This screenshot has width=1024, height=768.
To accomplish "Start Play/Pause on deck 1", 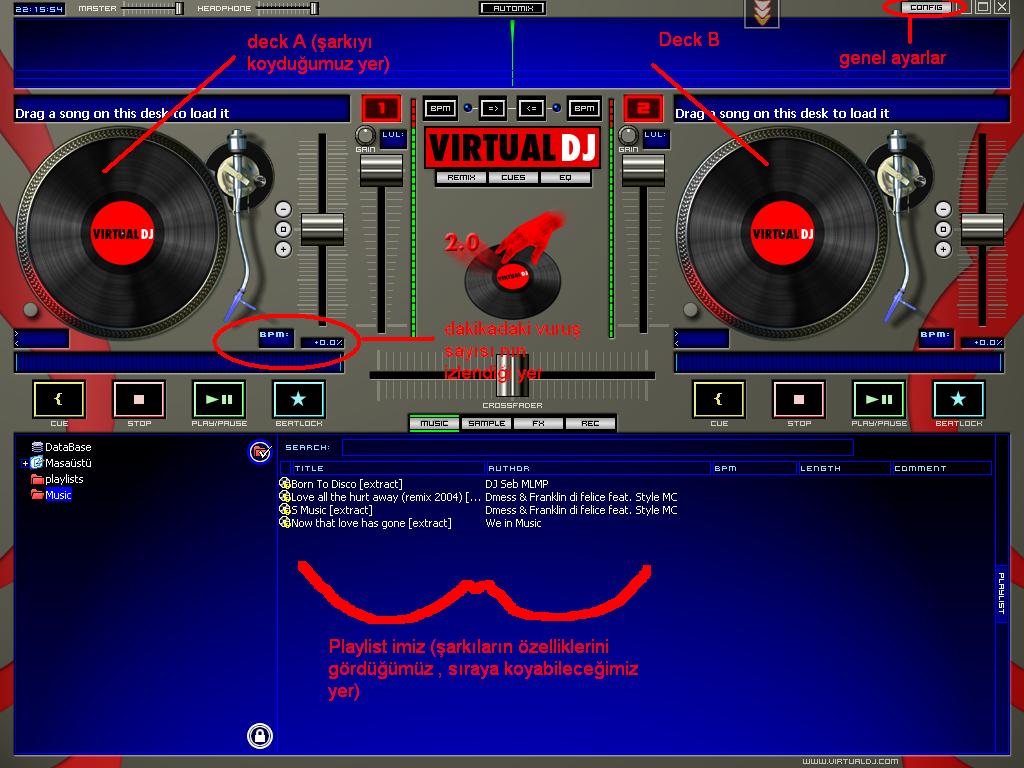I will pos(219,399).
